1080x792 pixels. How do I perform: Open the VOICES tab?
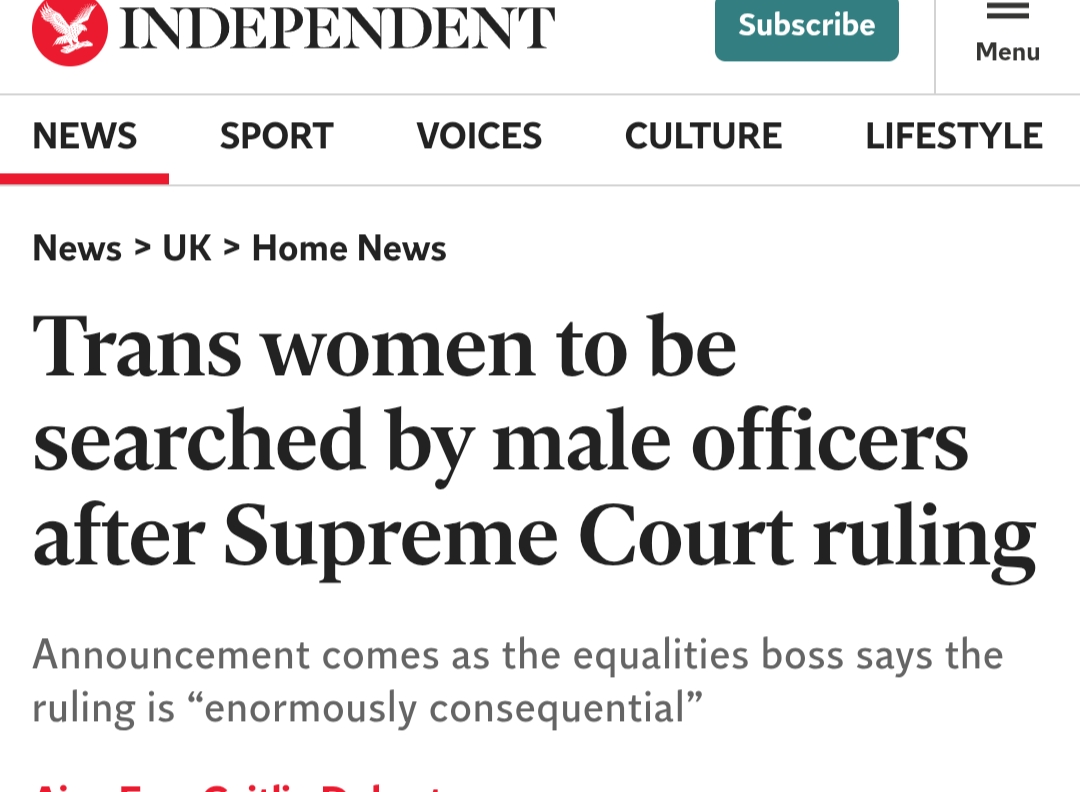coord(479,136)
